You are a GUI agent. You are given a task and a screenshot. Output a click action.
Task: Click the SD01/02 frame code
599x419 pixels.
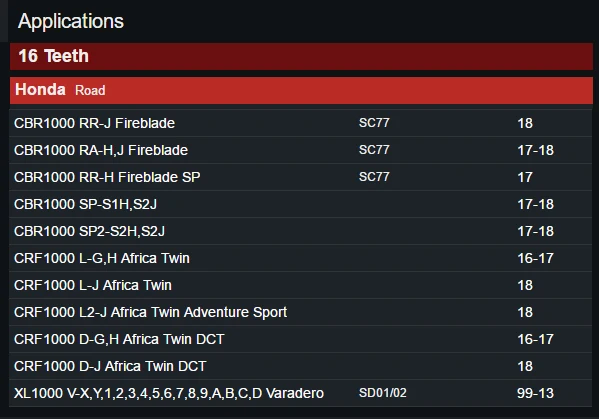coord(382,393)
